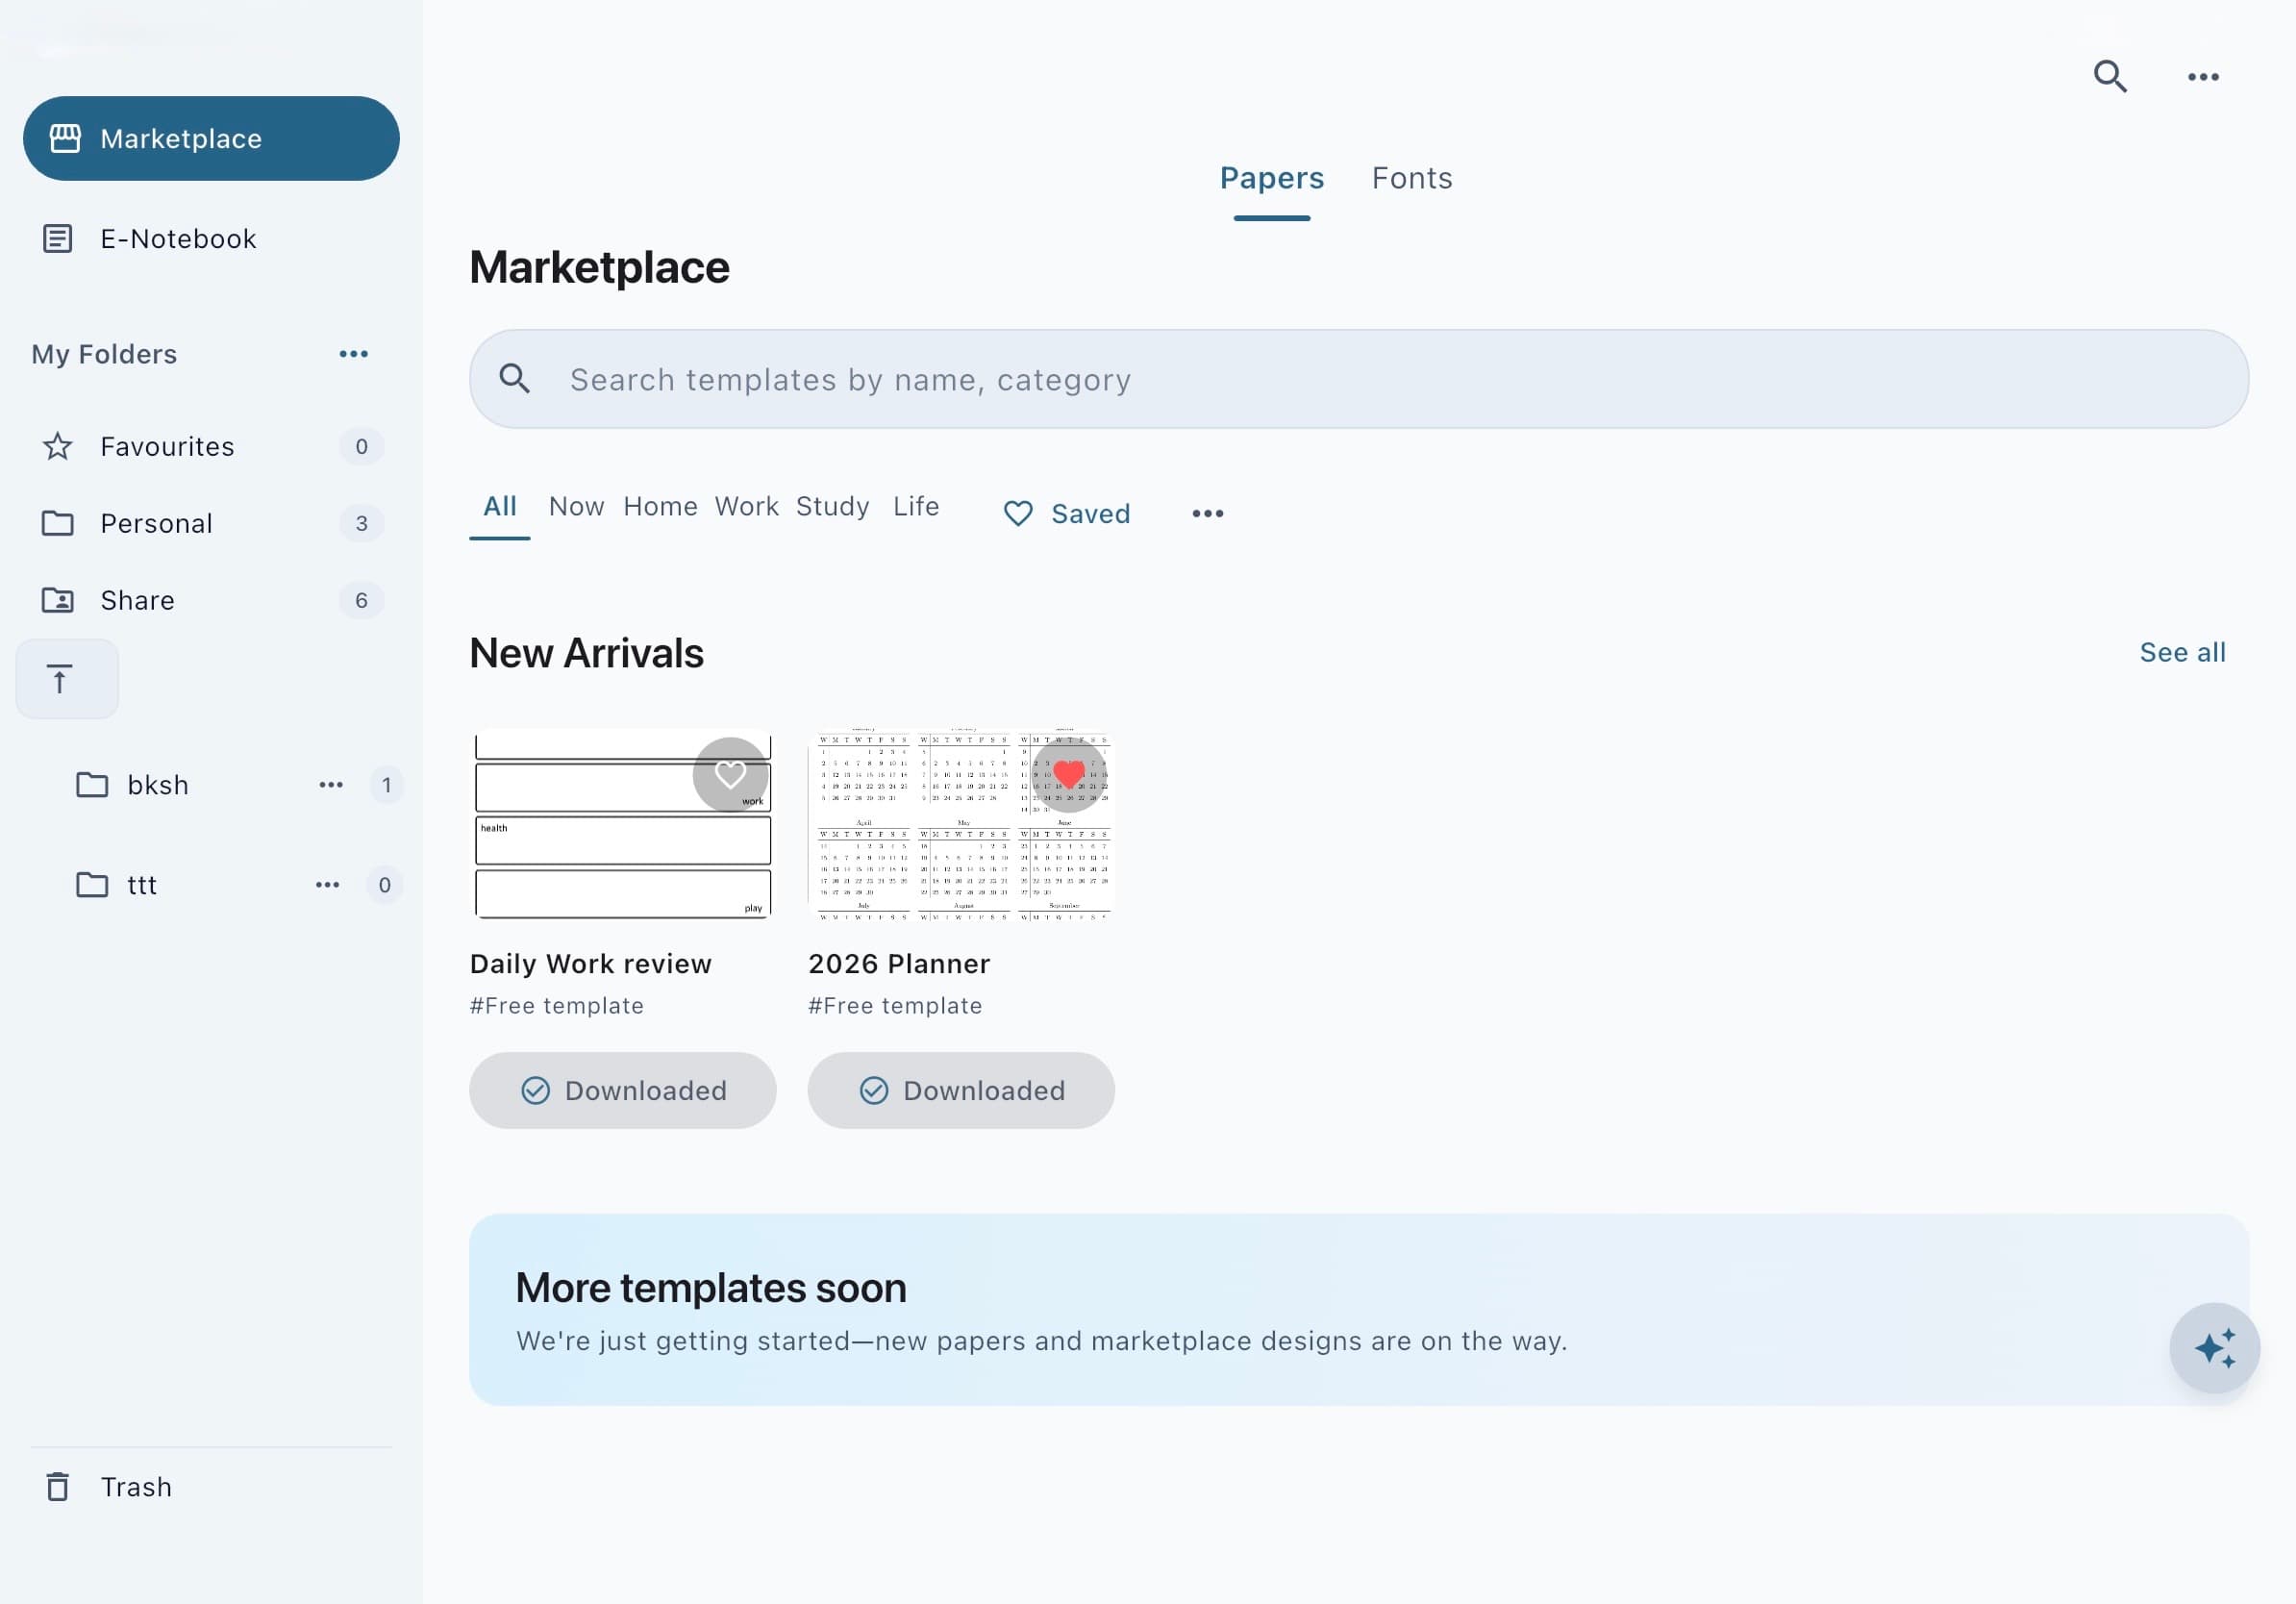Click the Personal count badge 3

coord(361,523)
